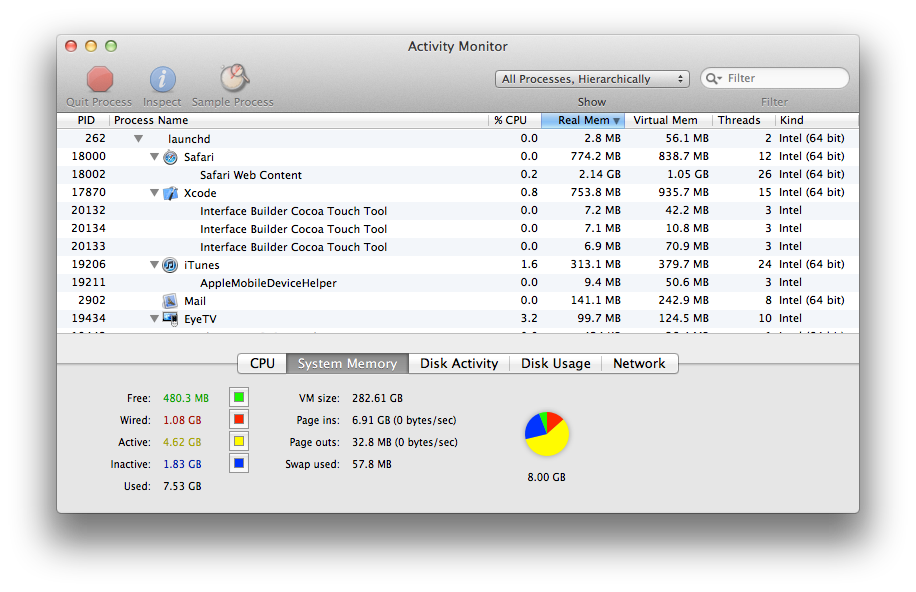Click the blue Inactive memory color swatch
Viewport: 916px width, 592px height.
[239, 463]
